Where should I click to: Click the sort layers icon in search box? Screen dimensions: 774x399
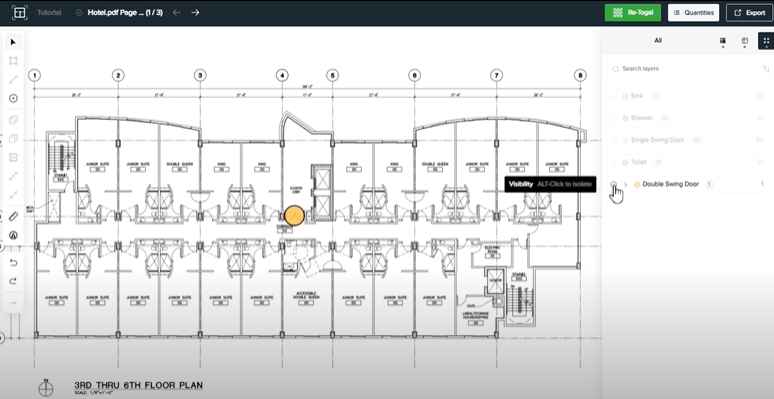coord(766,69)
